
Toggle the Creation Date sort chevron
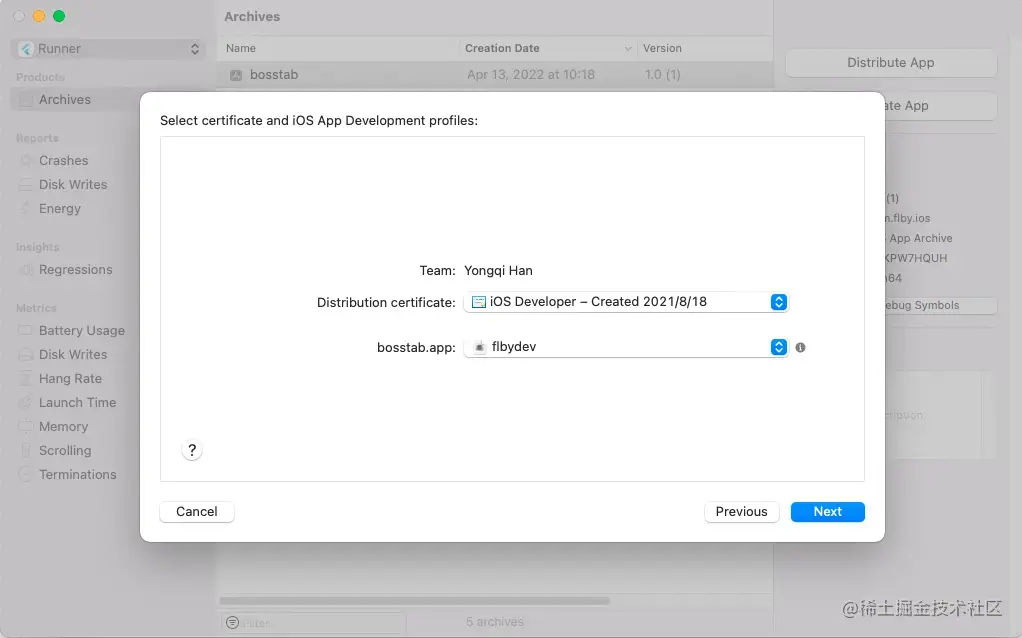628,49
